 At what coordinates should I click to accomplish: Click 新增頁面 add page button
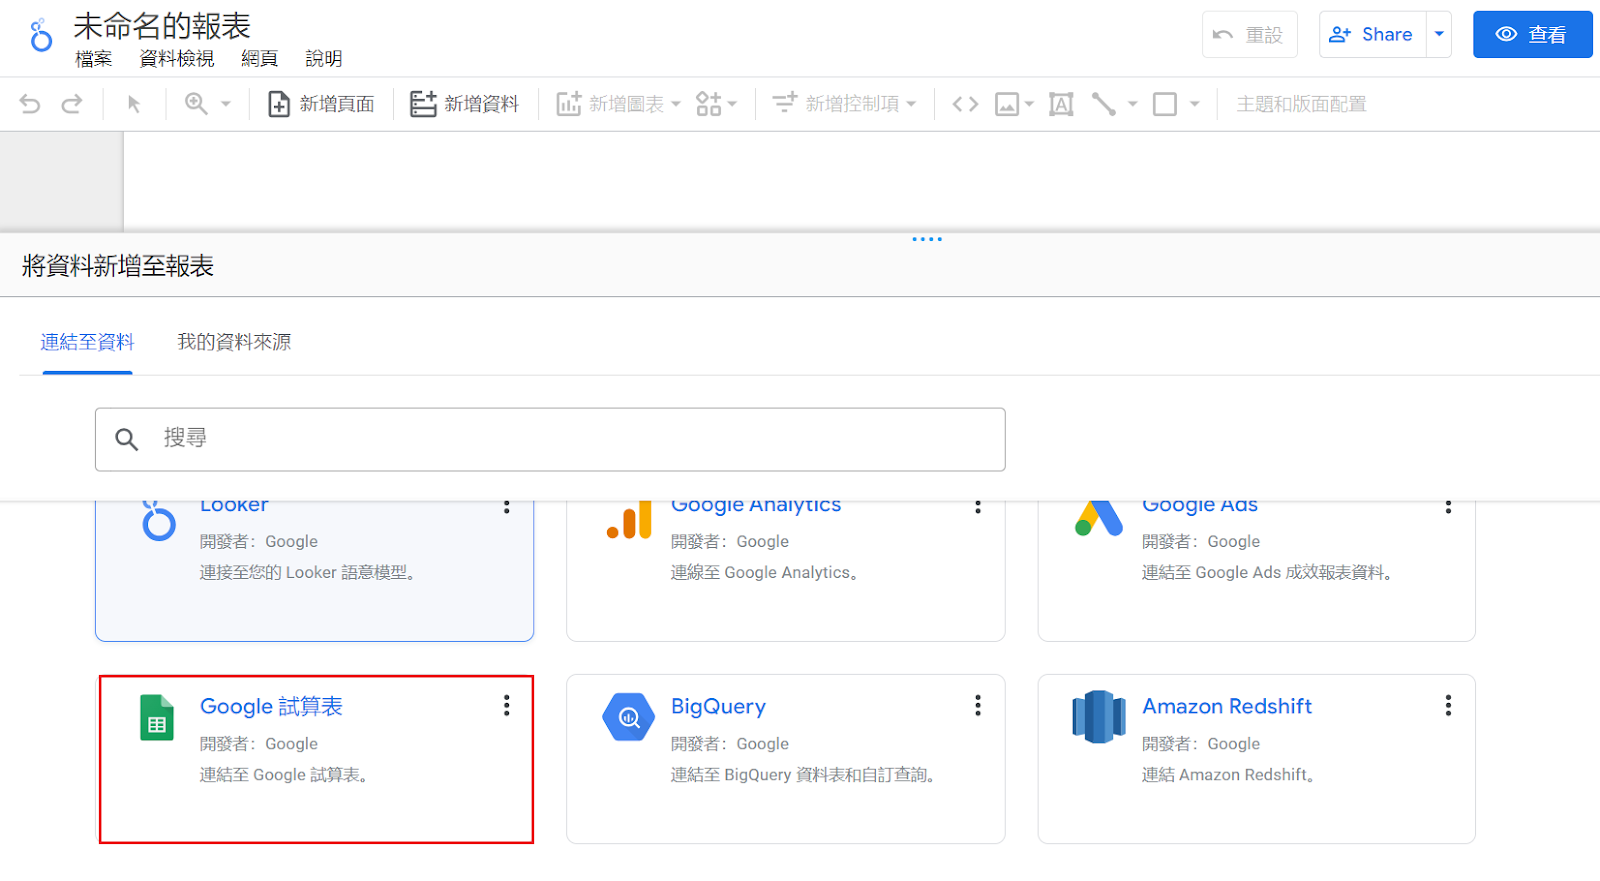(x=321, y=104)
